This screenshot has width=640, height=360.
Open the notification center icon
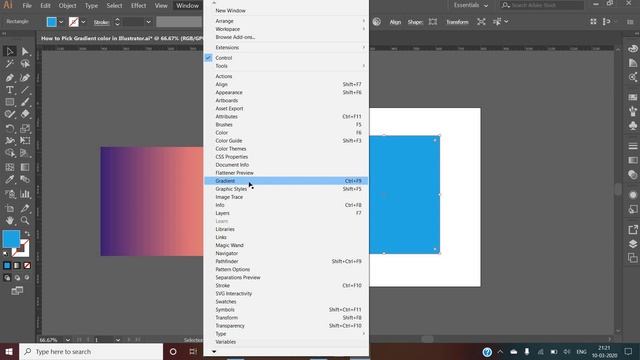tap(628, 351)
